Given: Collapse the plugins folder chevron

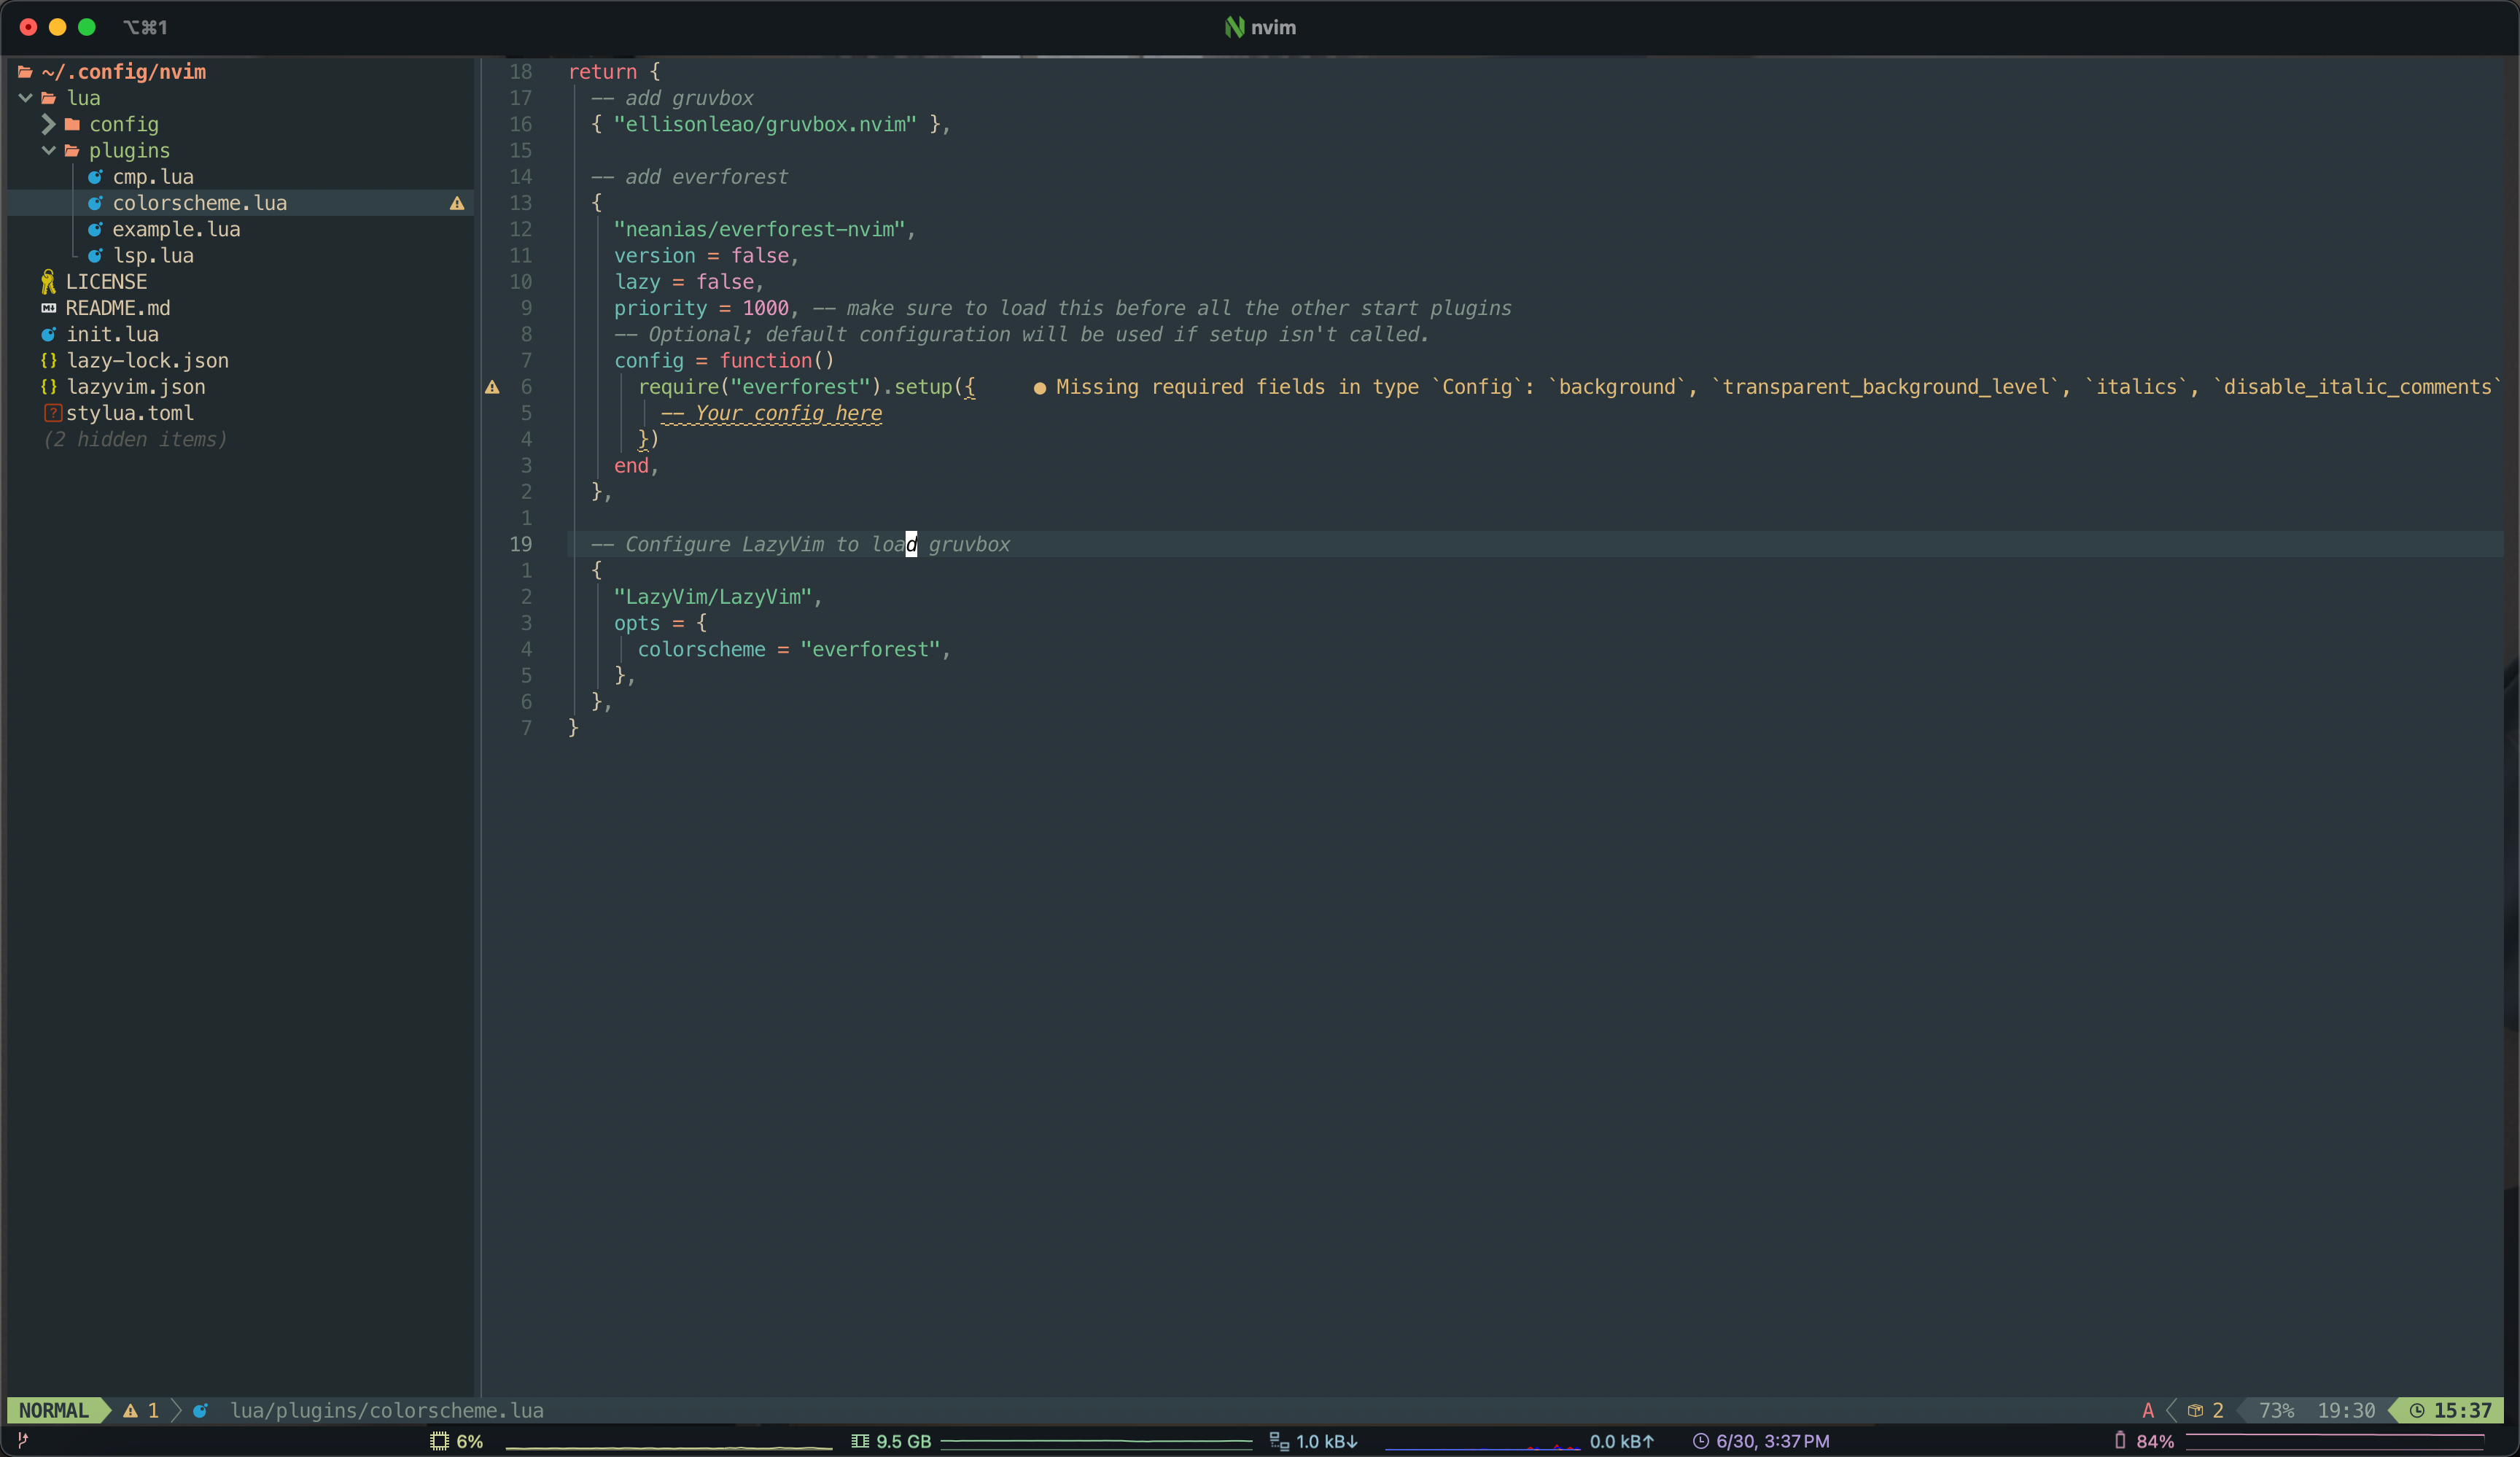Looking at the screenshot, I should click(48, 150).
